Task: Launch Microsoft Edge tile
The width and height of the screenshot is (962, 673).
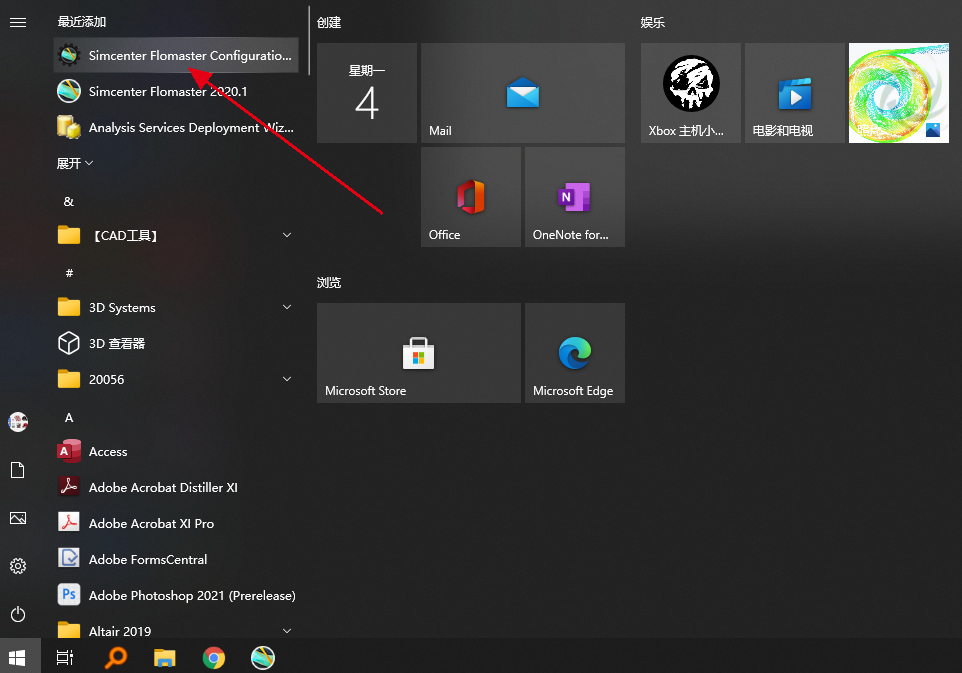Action: (575, 353)
